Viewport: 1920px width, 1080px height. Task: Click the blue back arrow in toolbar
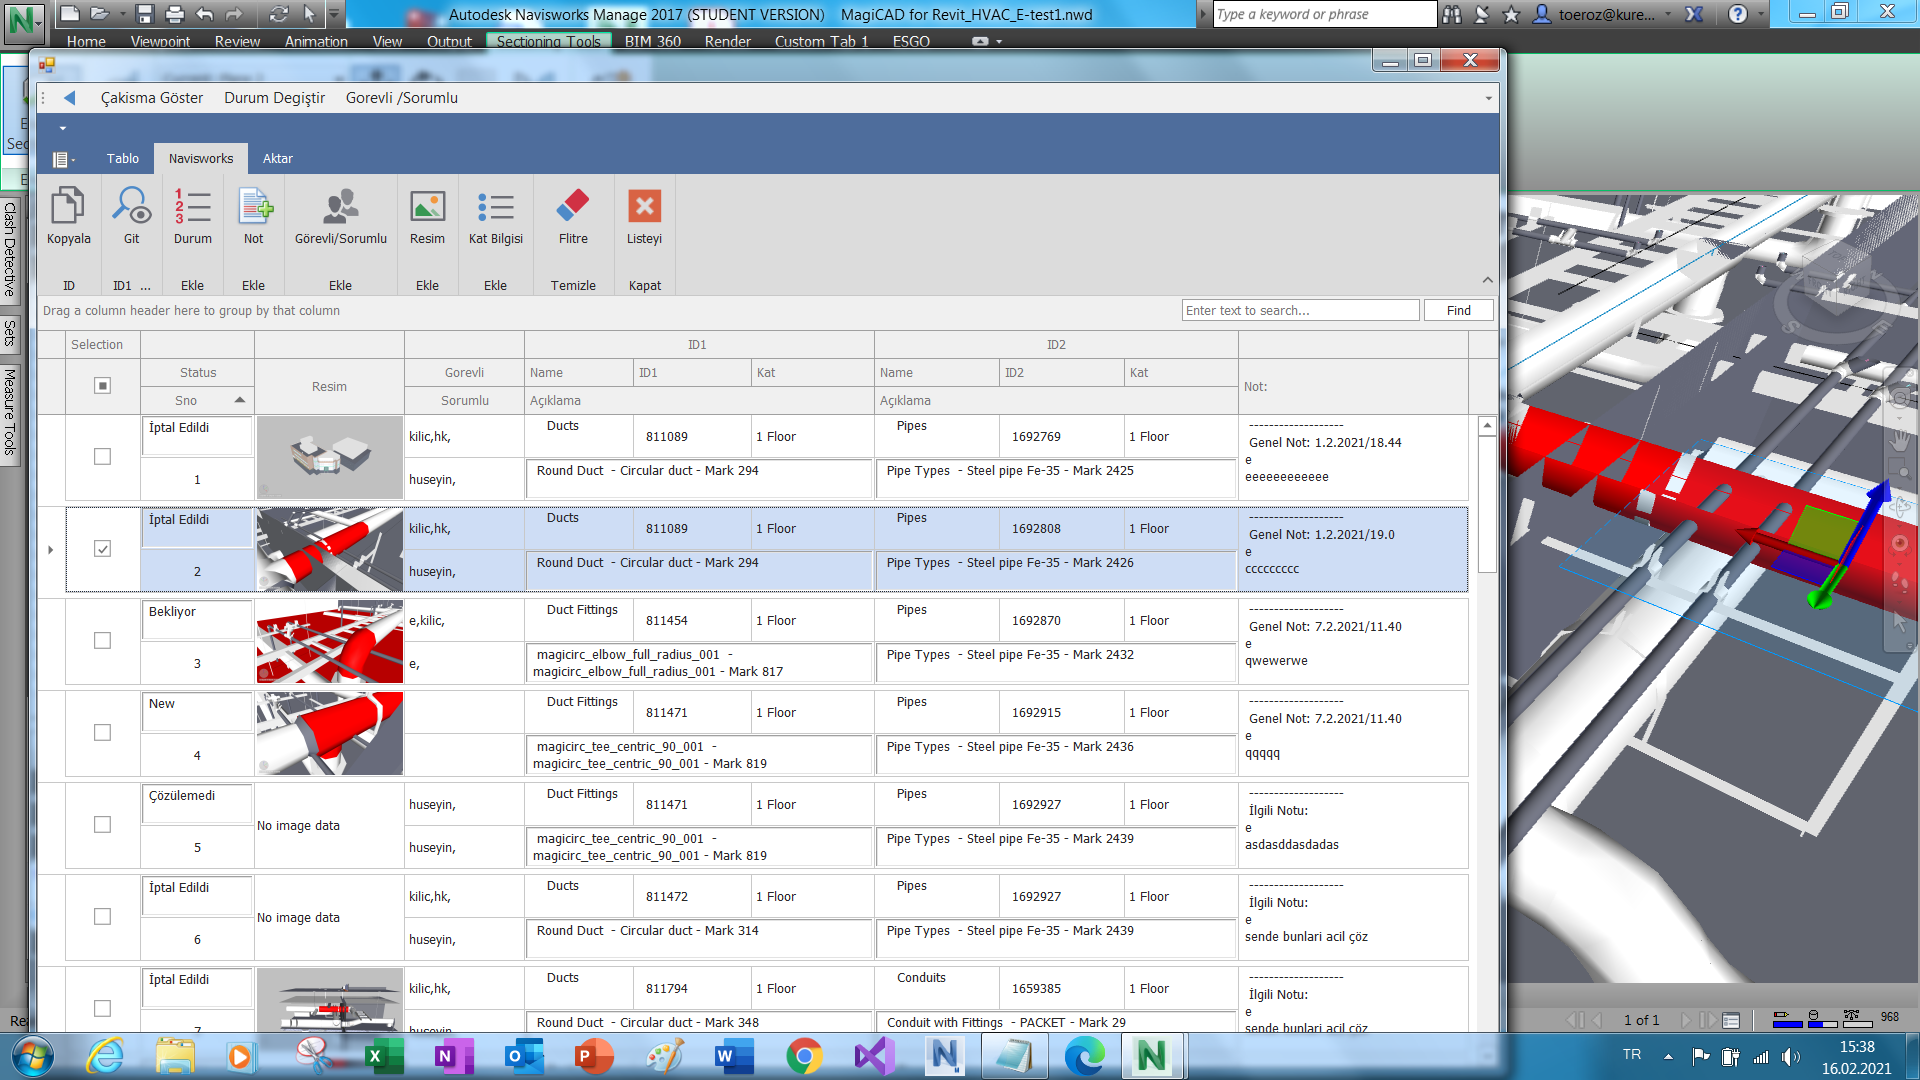[69, 98]
